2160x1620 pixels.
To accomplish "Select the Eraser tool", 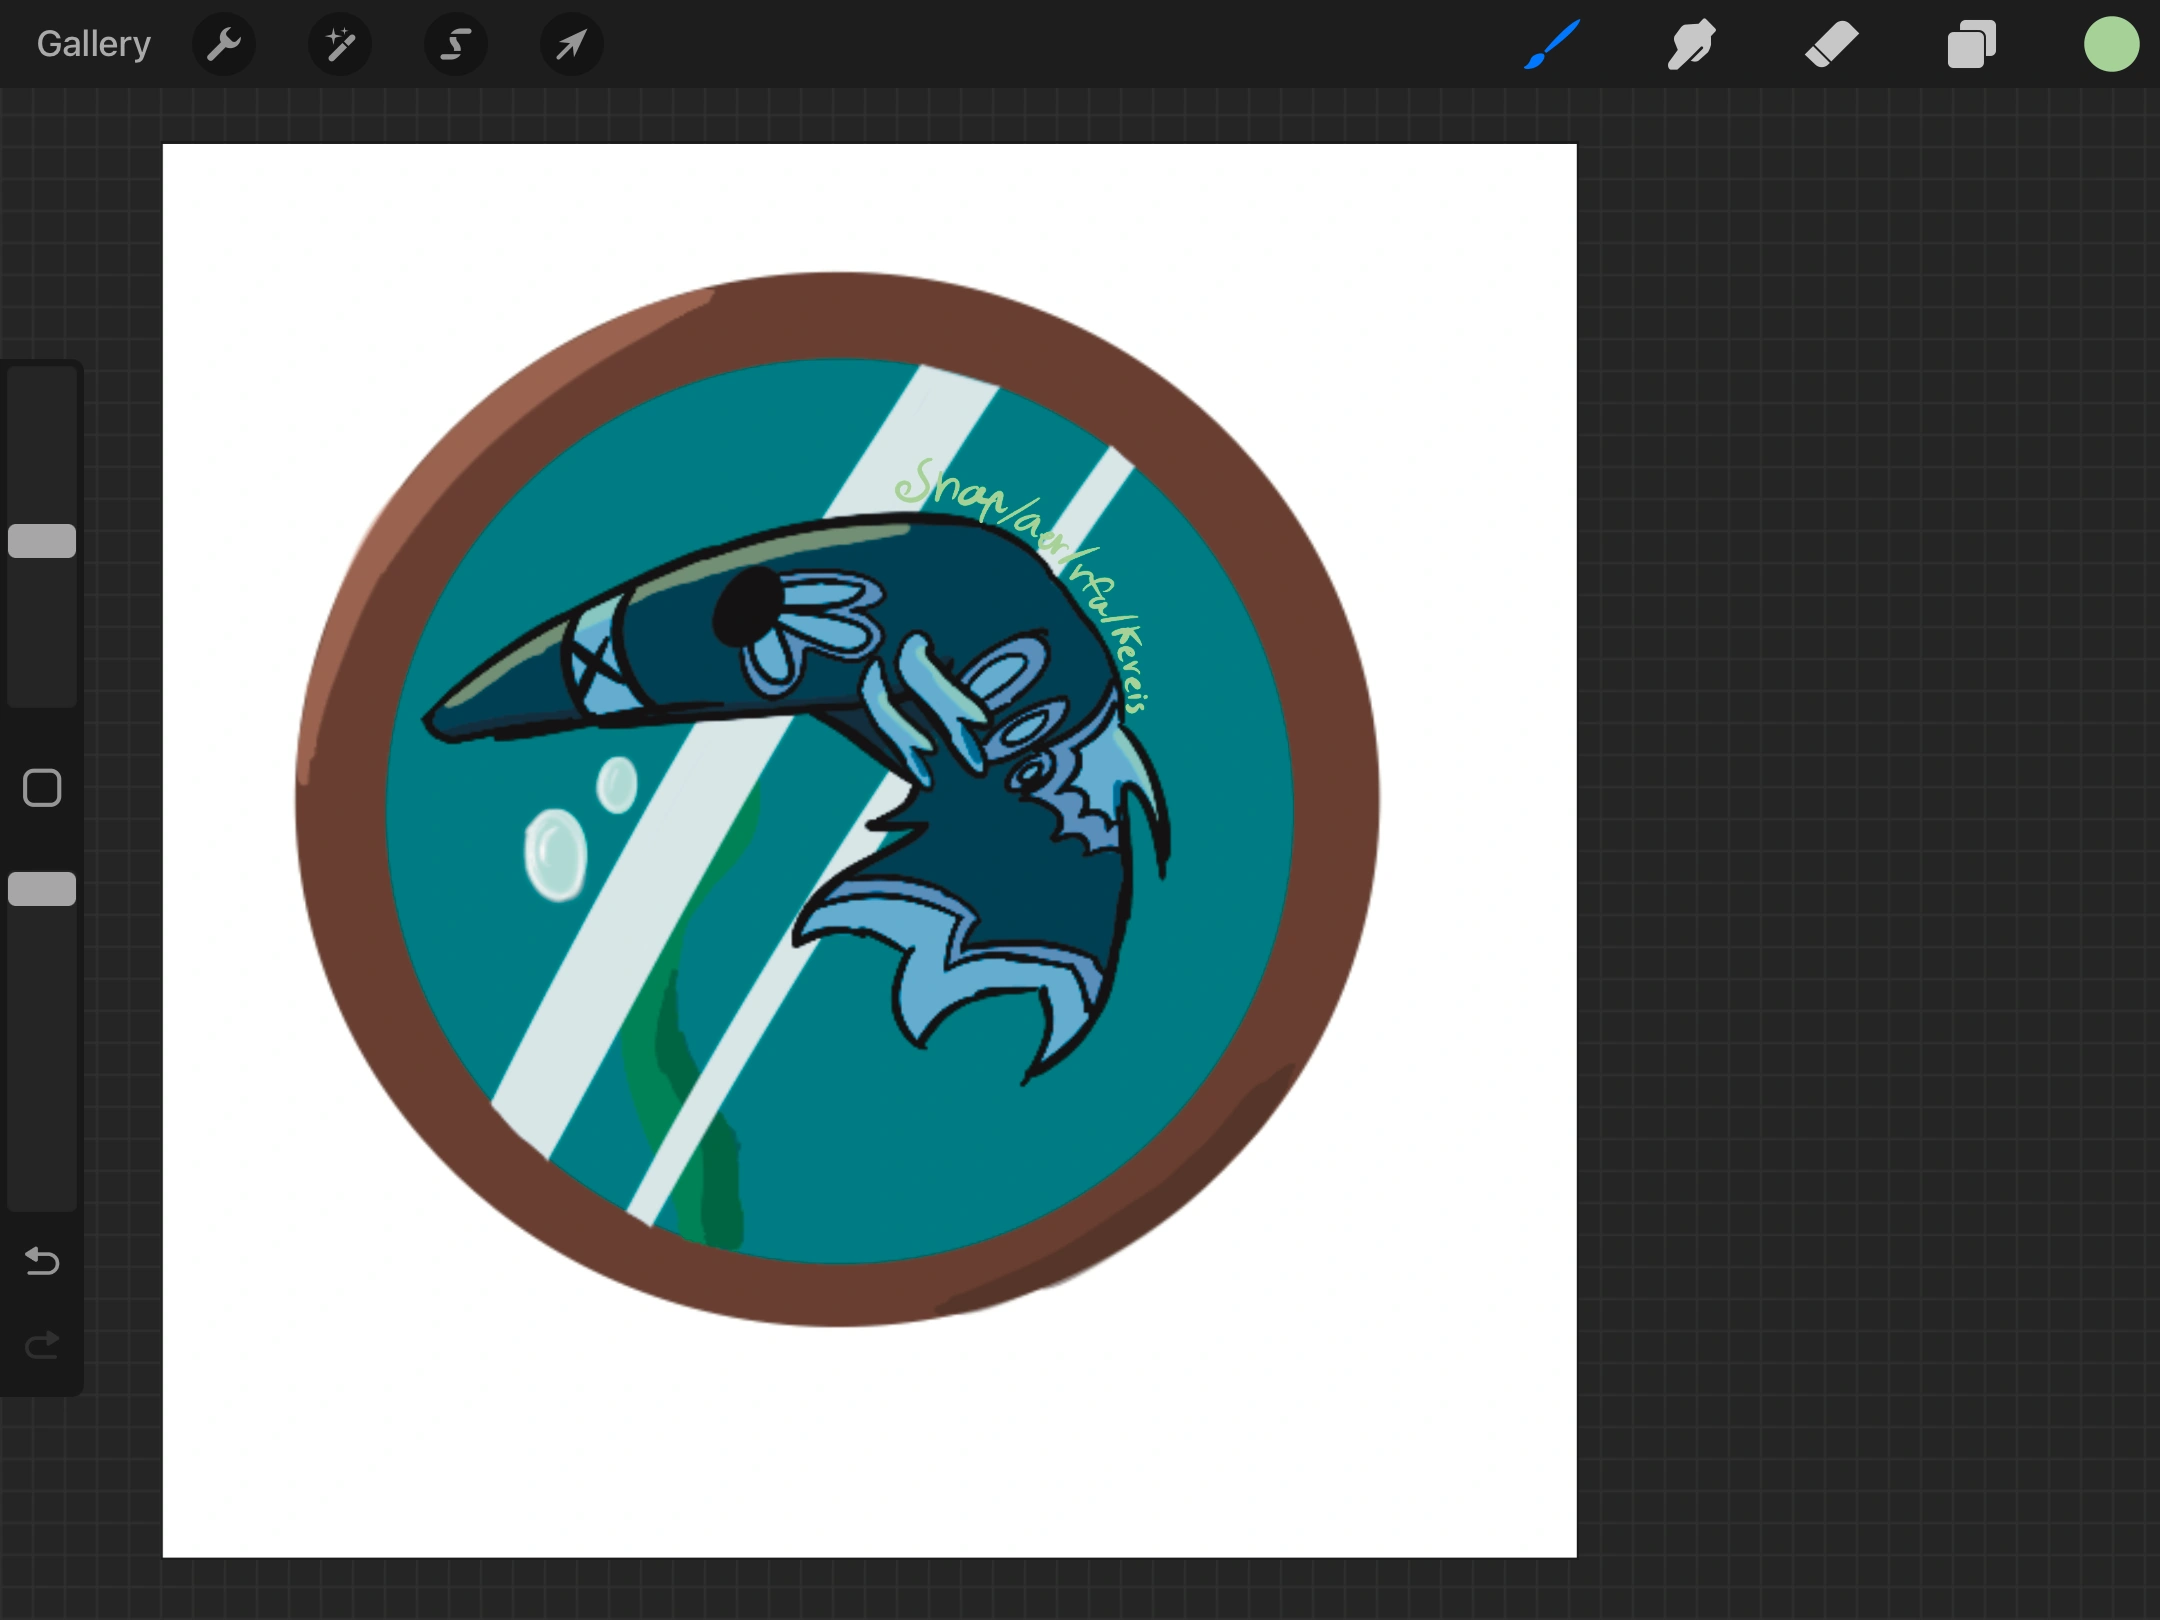I will click(1831, 44).
